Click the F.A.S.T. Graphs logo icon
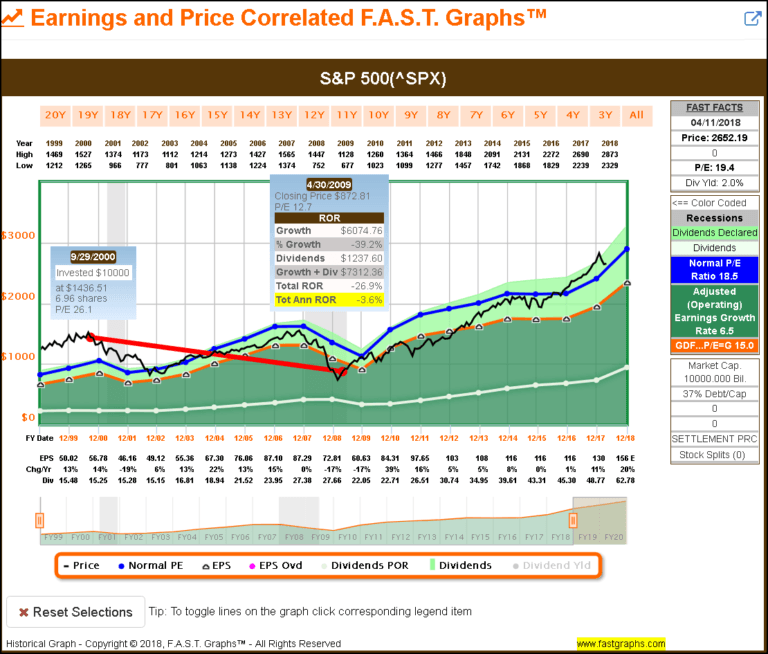The height and width of the screenshot is (654, 768). [12, 18]
